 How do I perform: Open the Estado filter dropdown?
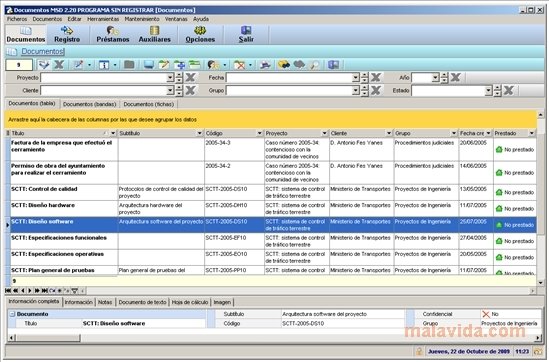(488, 91)
